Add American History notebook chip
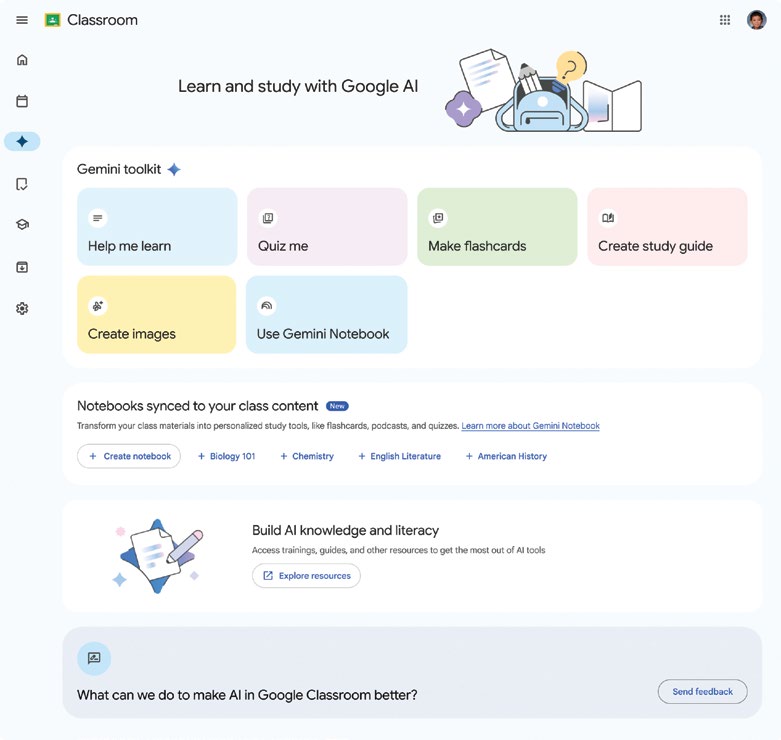Viewport: 781px width, 740px height. 506,456
